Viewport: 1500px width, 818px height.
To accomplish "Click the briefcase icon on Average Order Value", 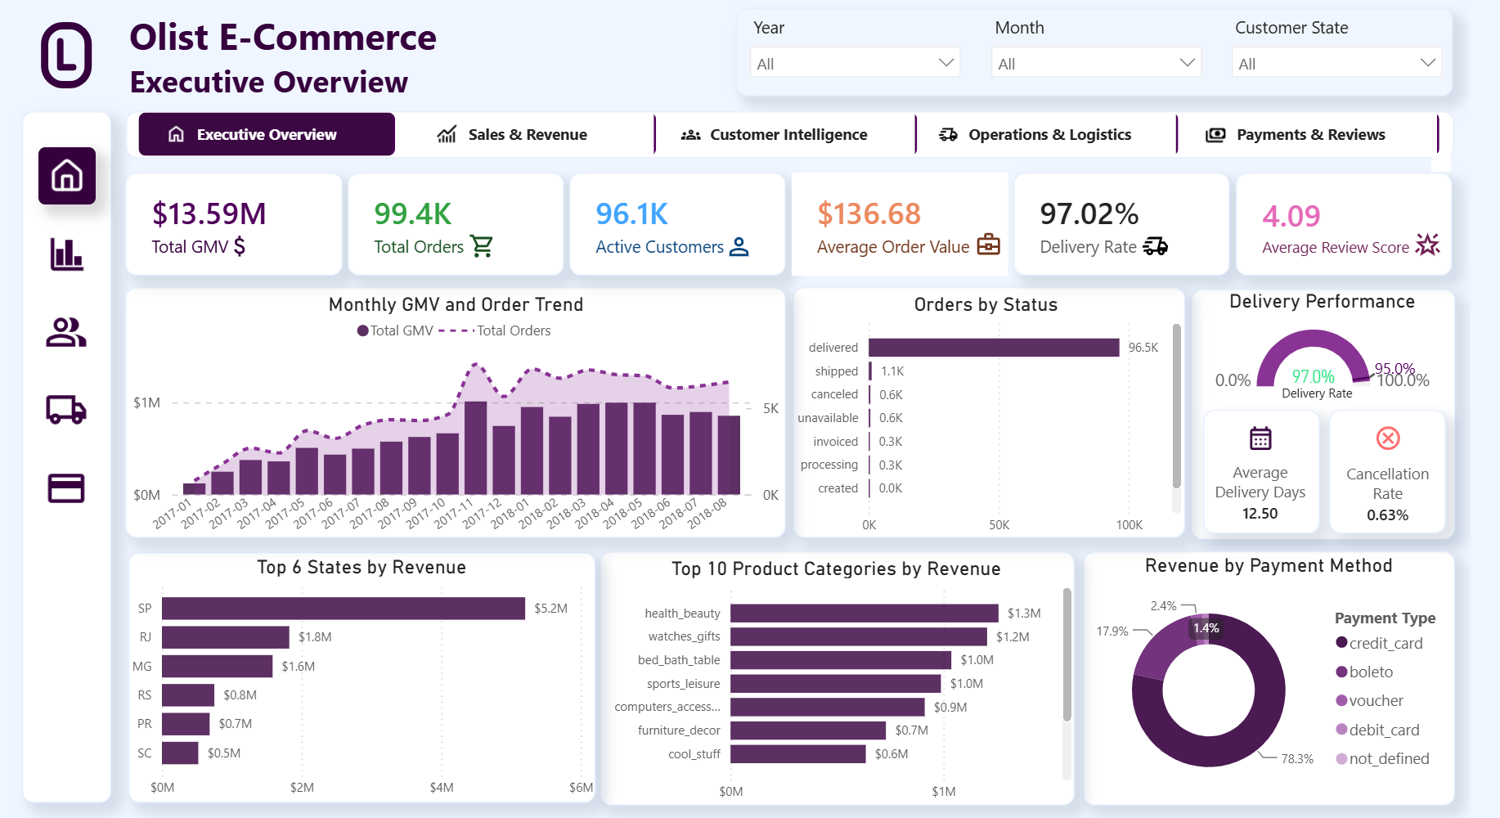I will coord(988,245).
